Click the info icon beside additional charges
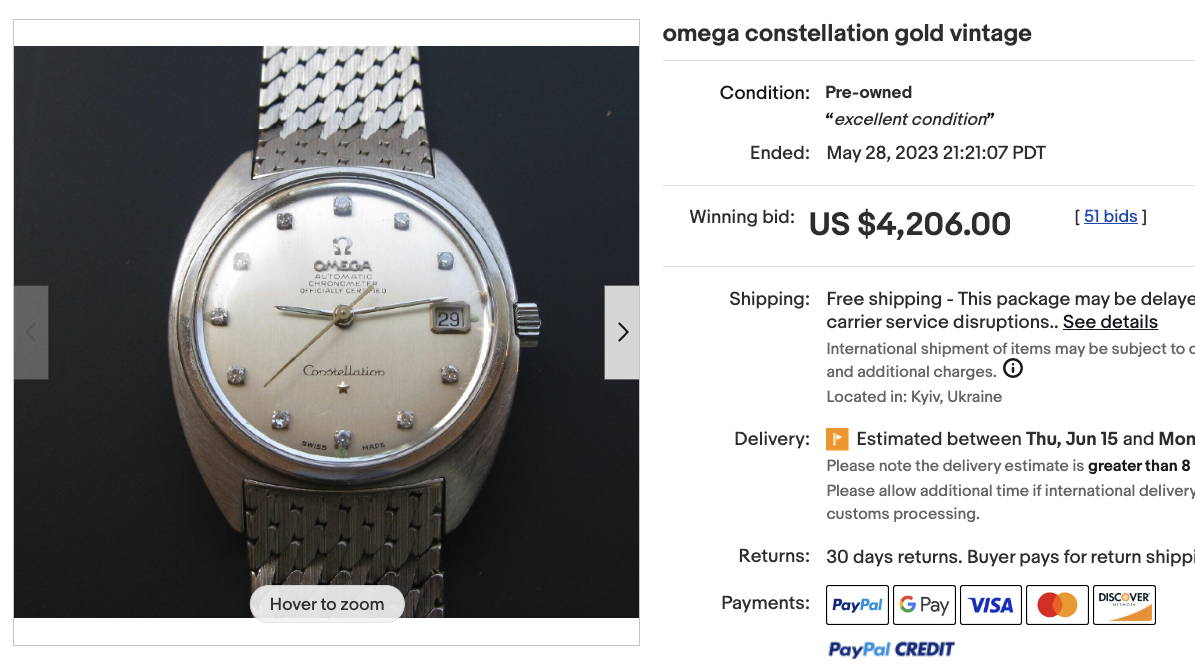 1012,369
